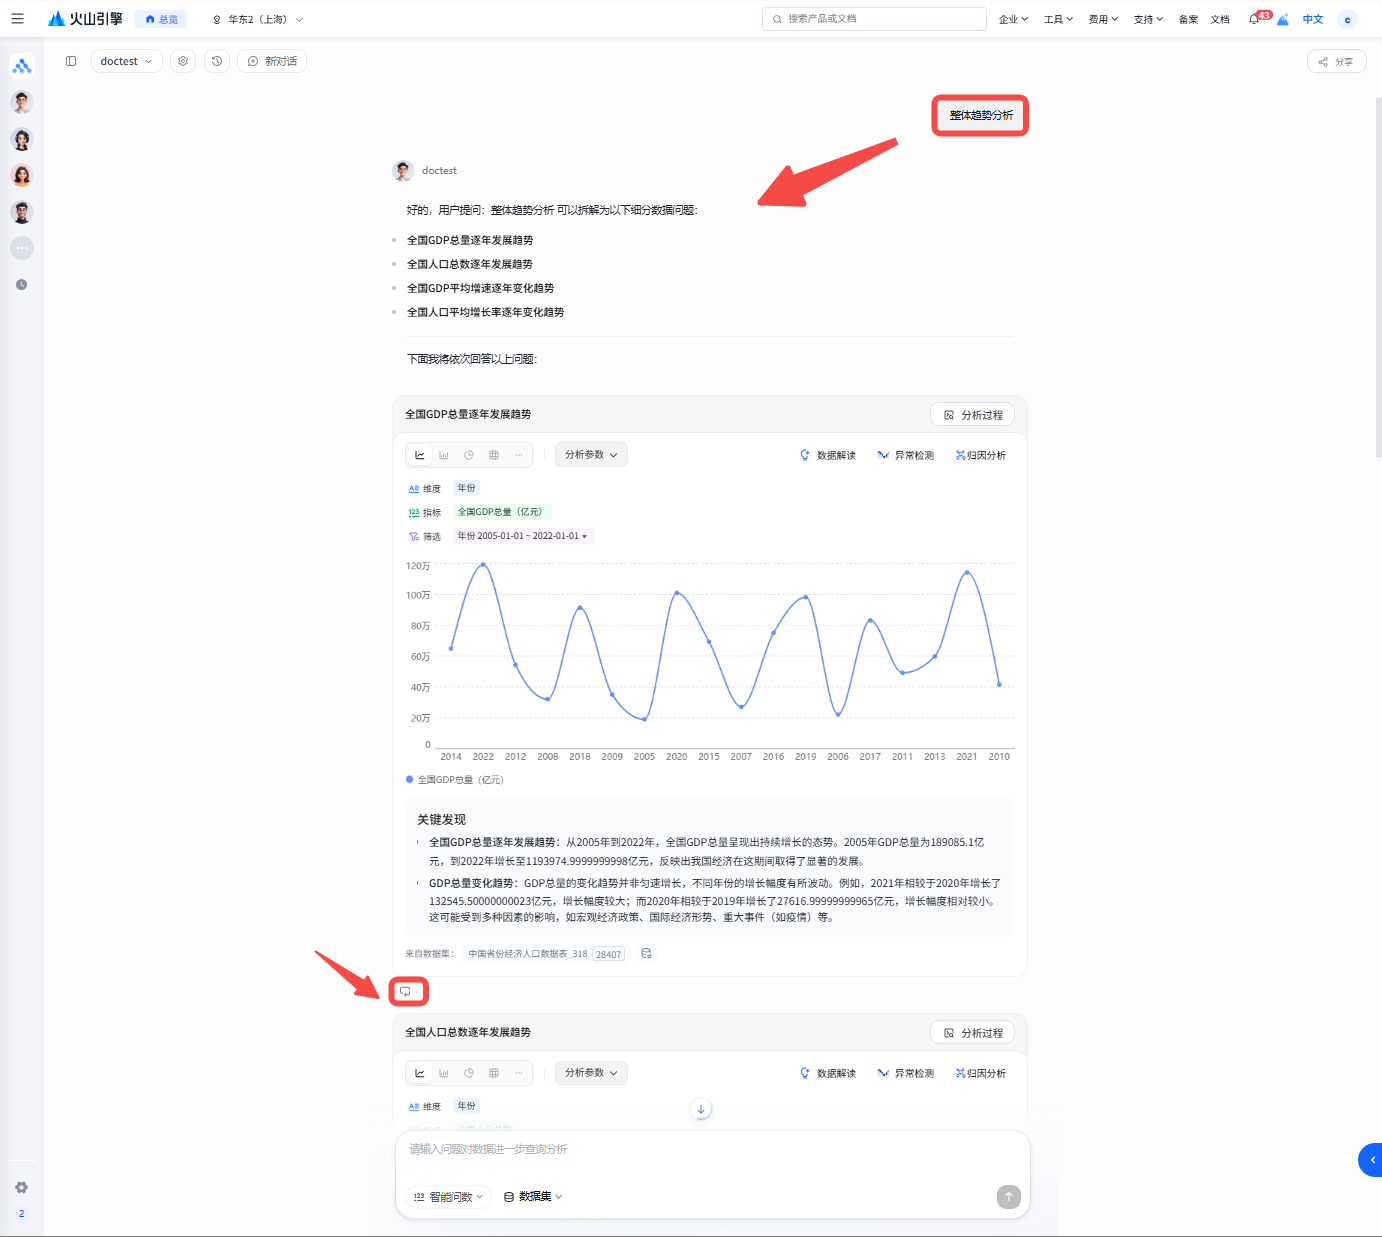Click bullet text 全国GDP平均增速逐年变化趋势
Image resolution: width=1382 pixels, height=1237 pixels.
(480, 288)
